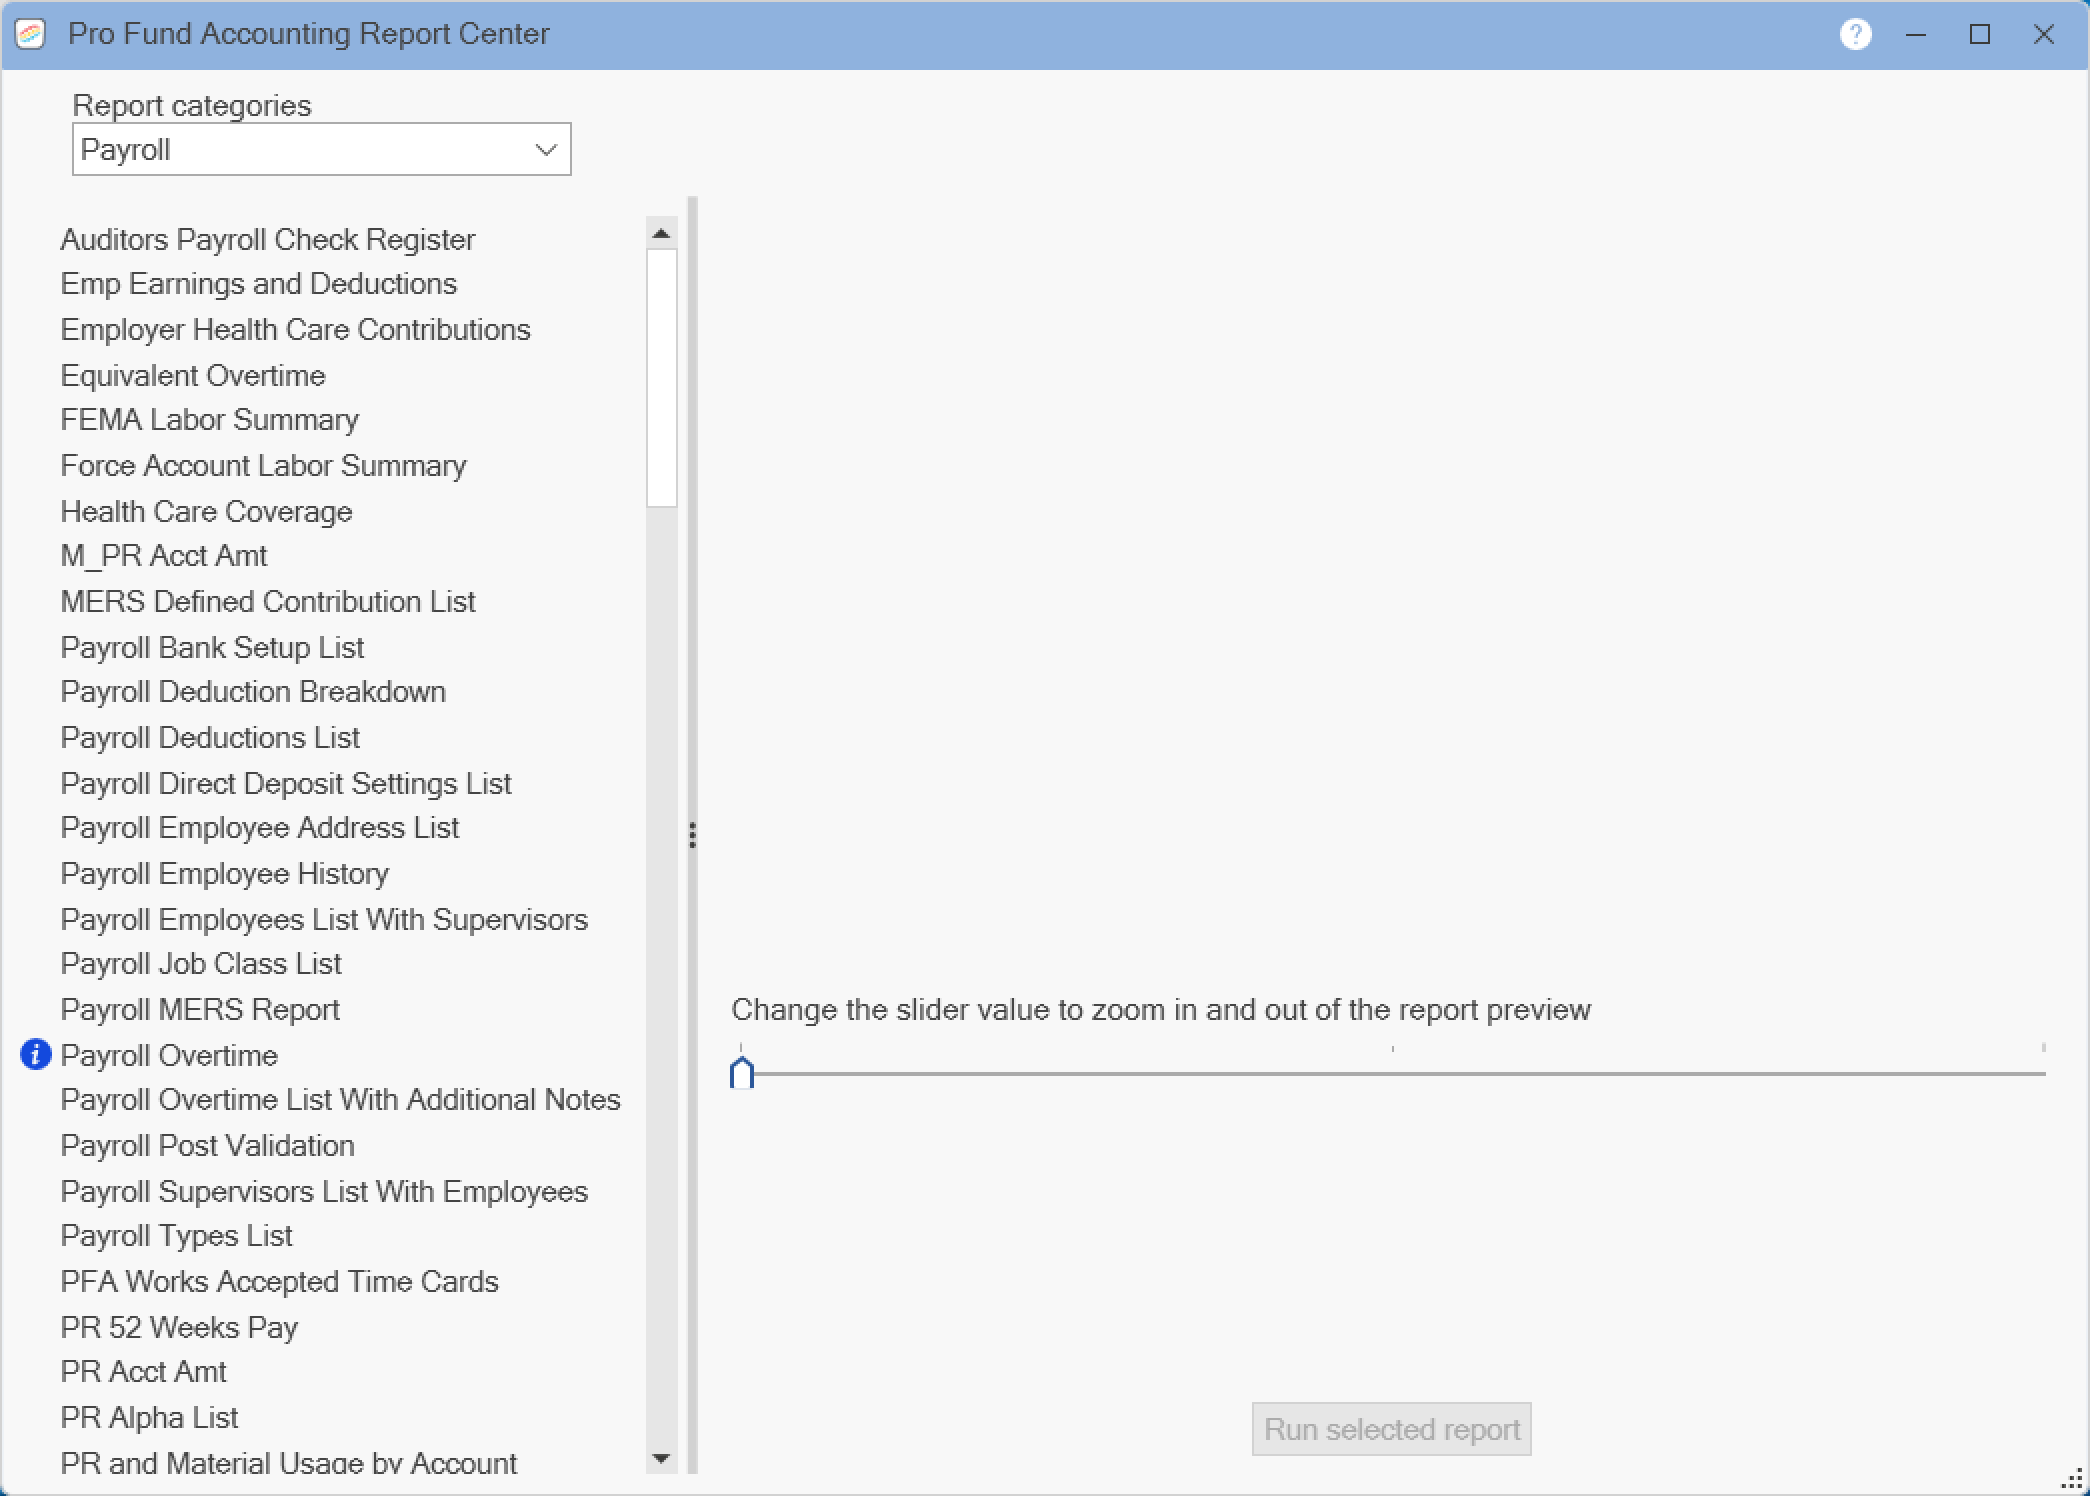Select the PR Alpha List report
Viewport: 2090px width, 1496px height.
coord(149,1418)
